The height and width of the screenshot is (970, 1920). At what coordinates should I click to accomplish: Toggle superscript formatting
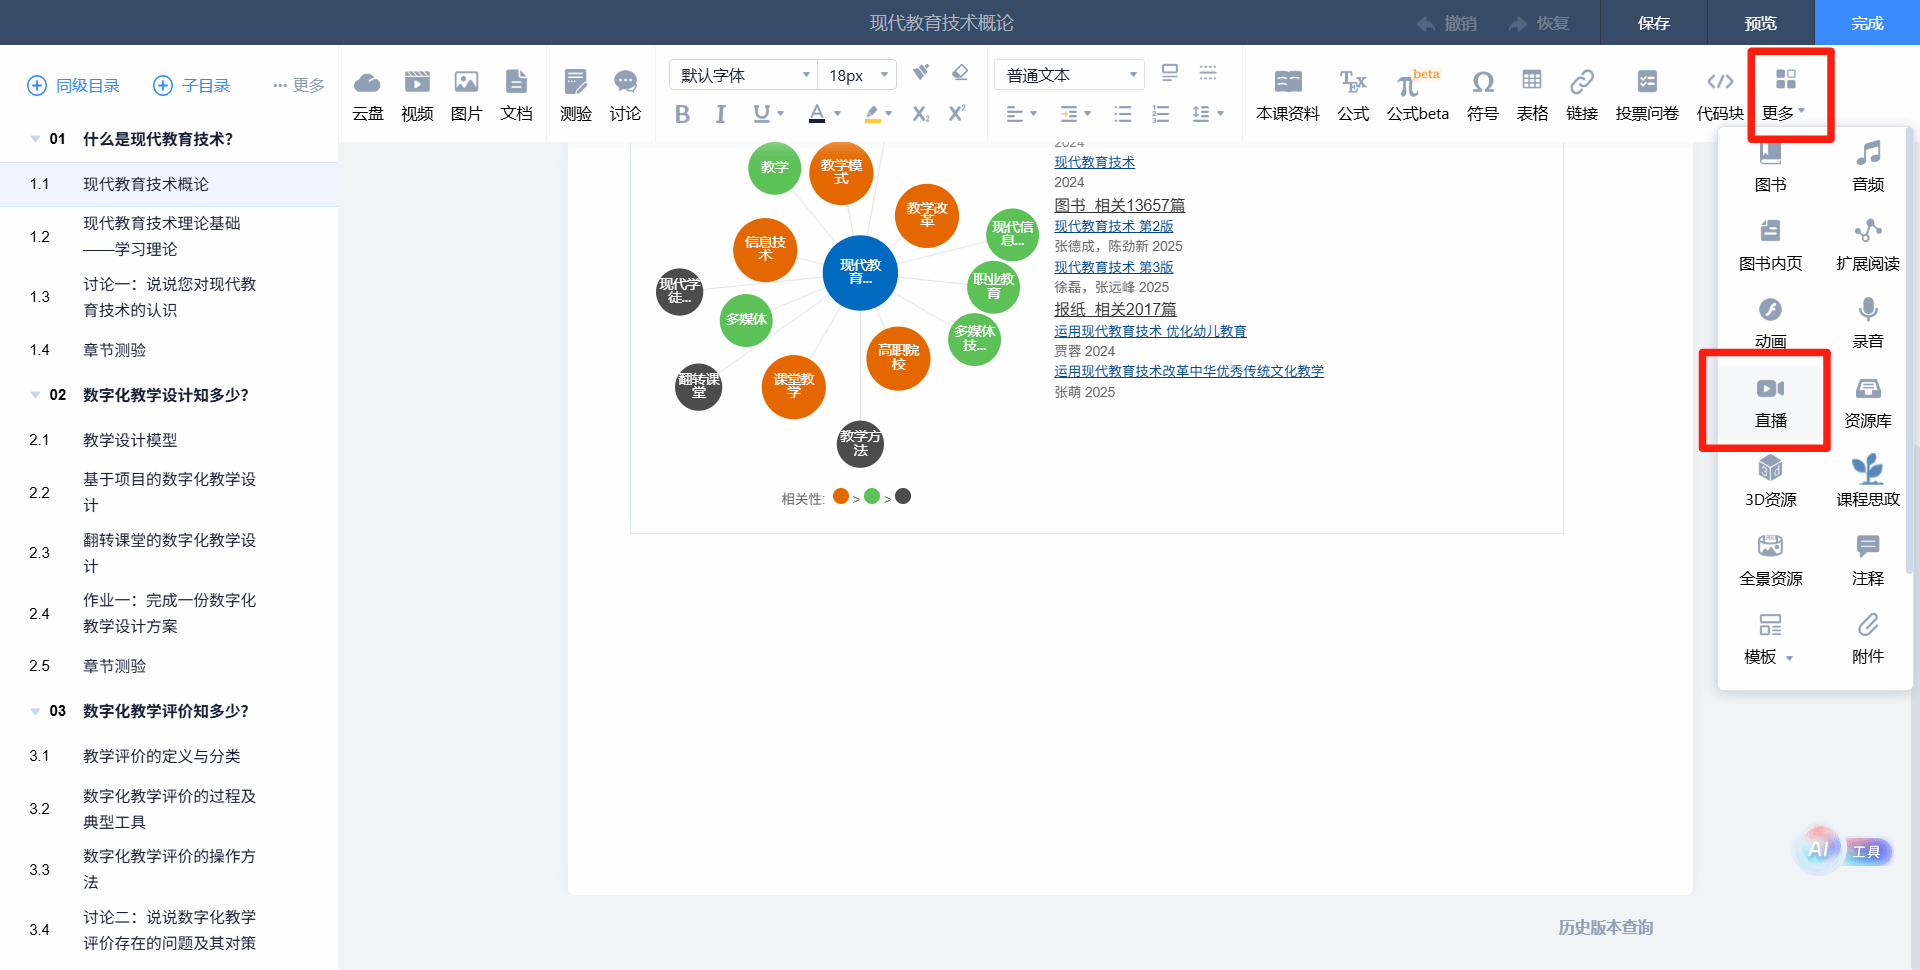pos(957,114)
